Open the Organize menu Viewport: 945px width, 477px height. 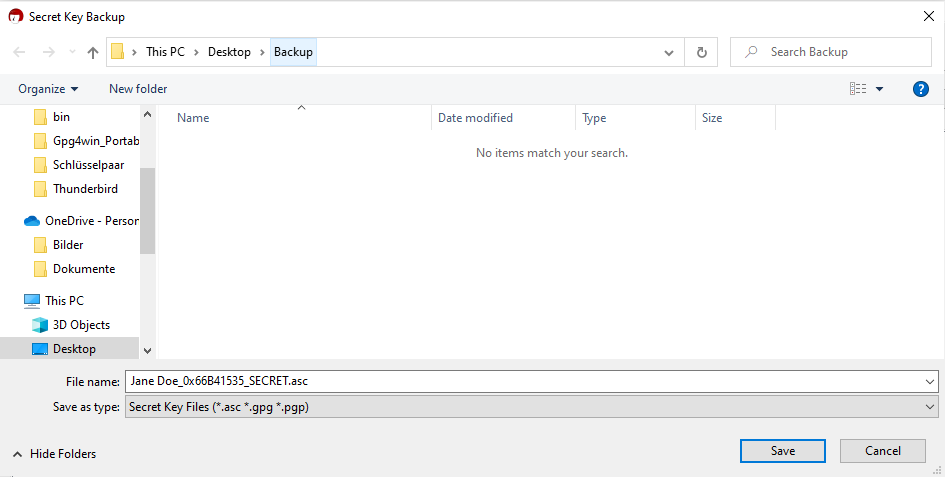point(48,89)
